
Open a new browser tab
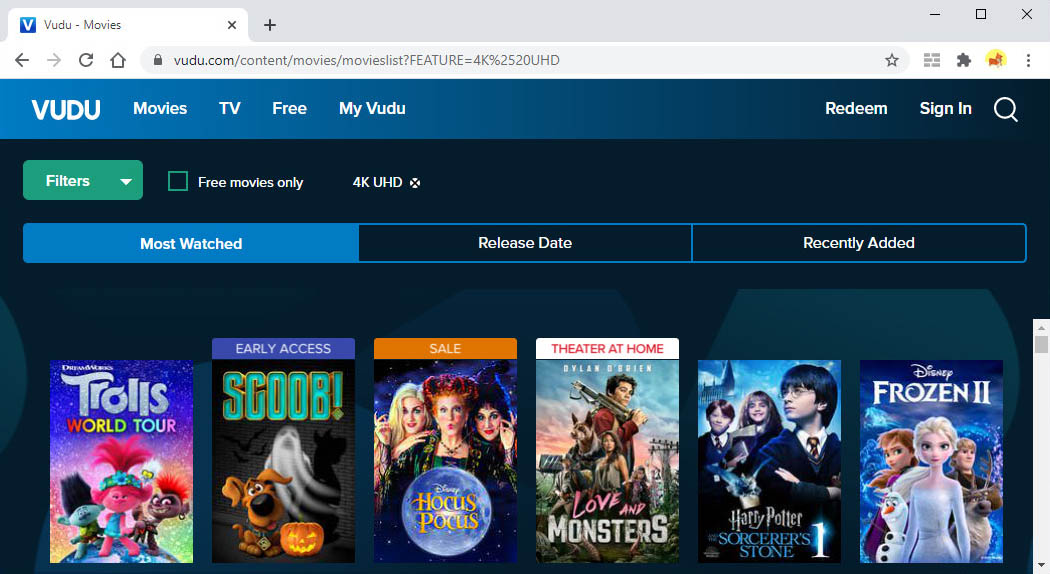pos(270,25)
